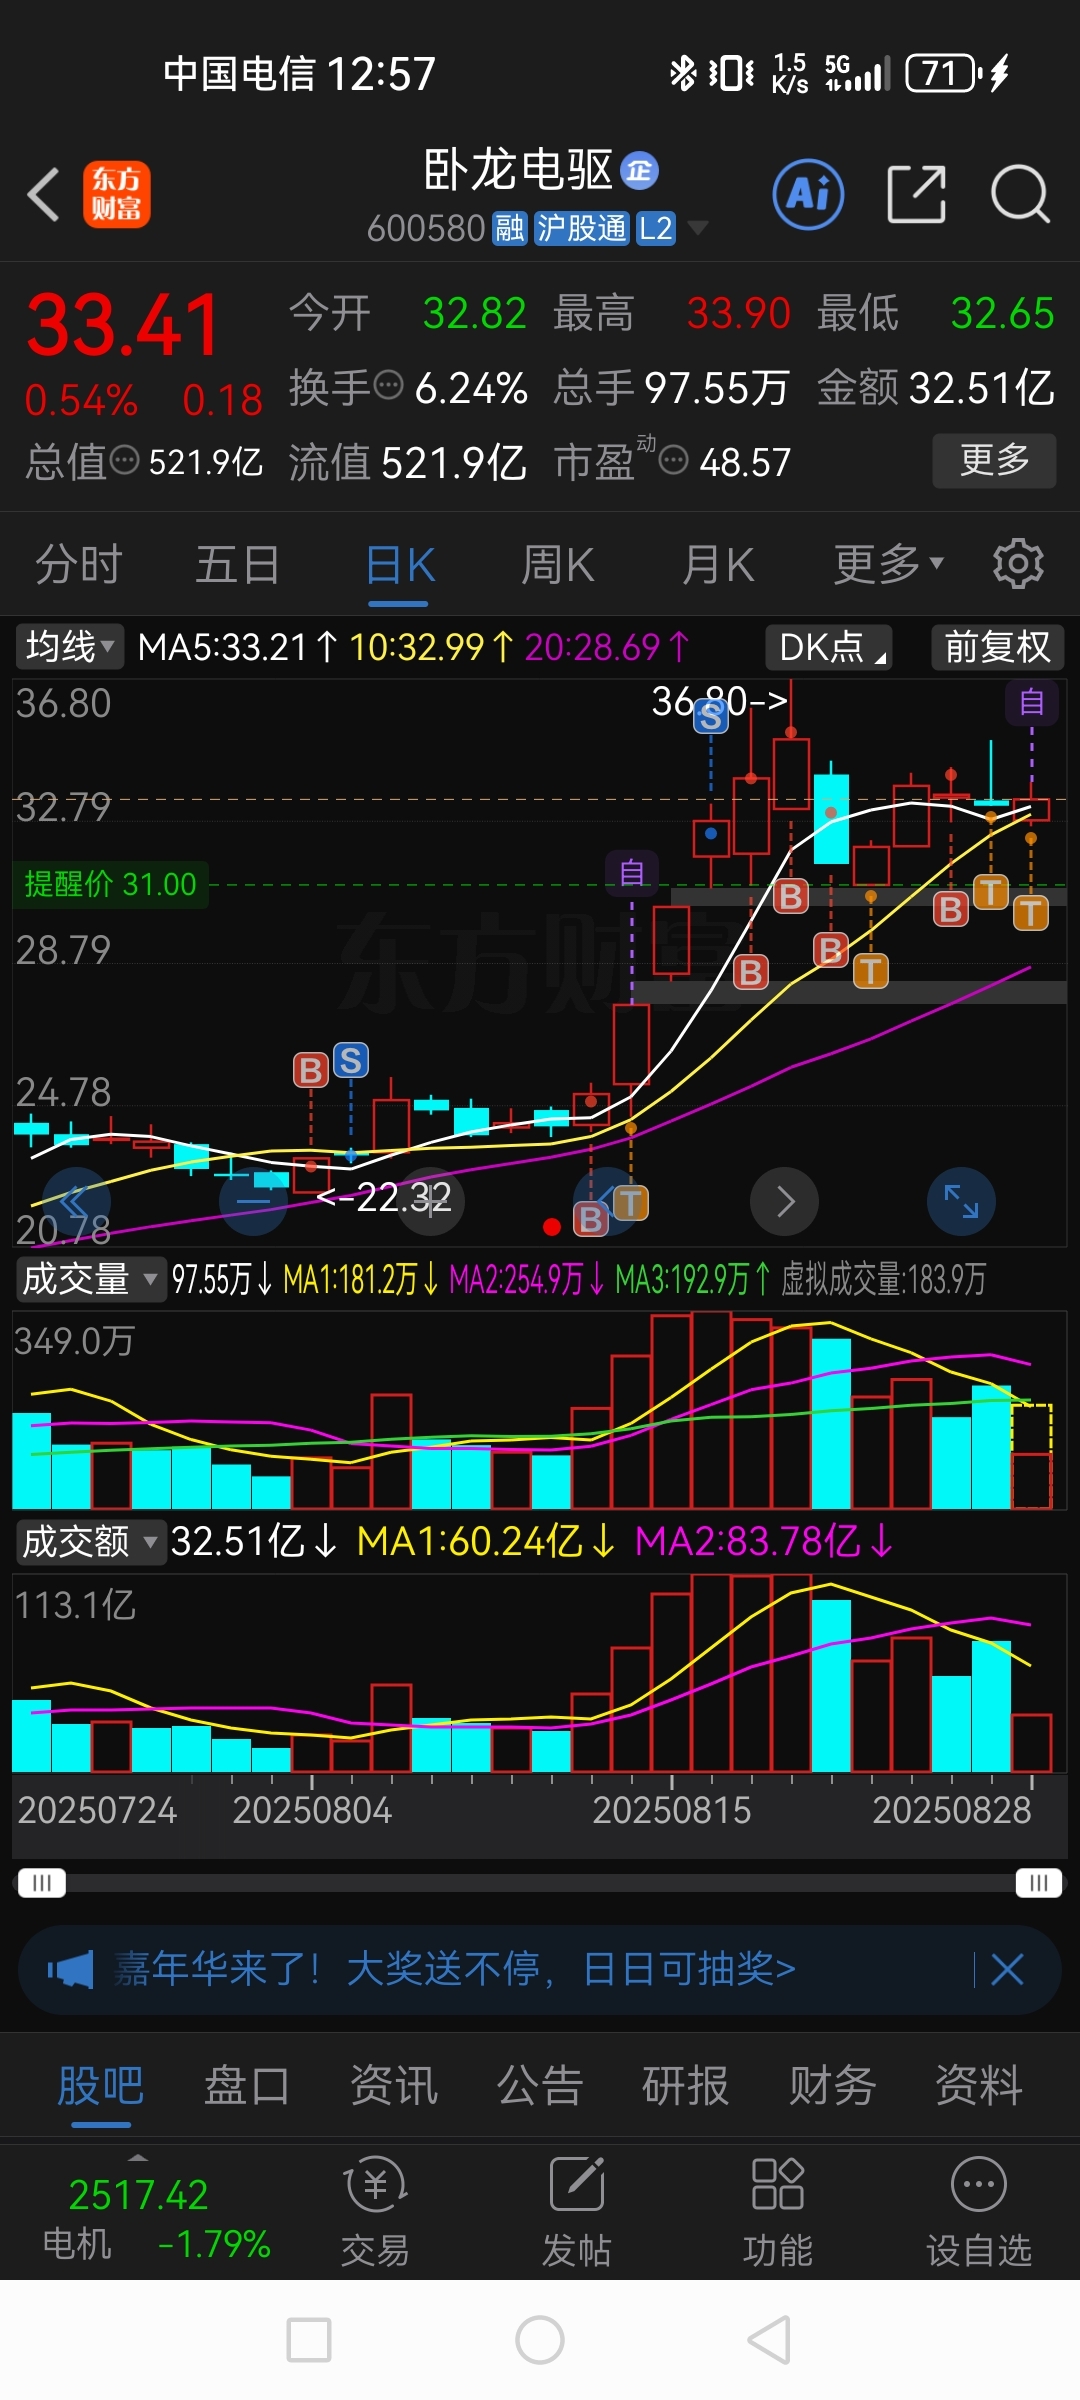Open 公告 tab
The image size is (1080, 2400).
click(540, 2086)
